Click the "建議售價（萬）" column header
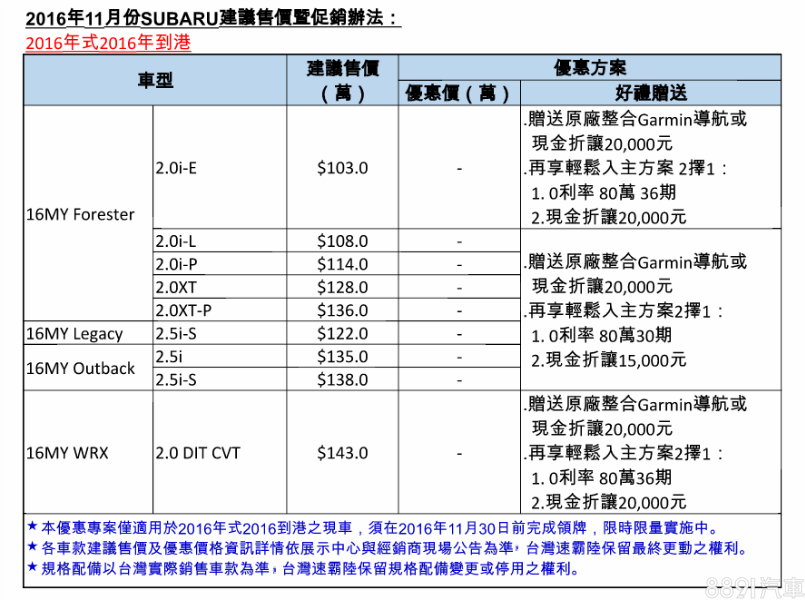Image resolution: width=805 pixels, height=600 pixels. pyautogui.click(x=342, y=80)
